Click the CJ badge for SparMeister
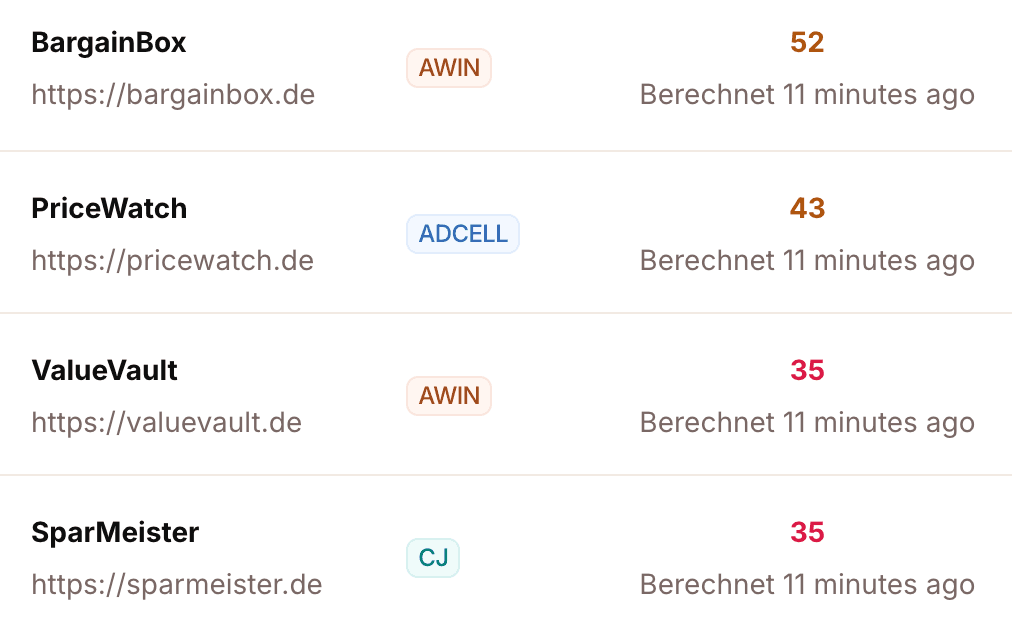The width and height of the screenshot is (1012, 632). [432, 558]
